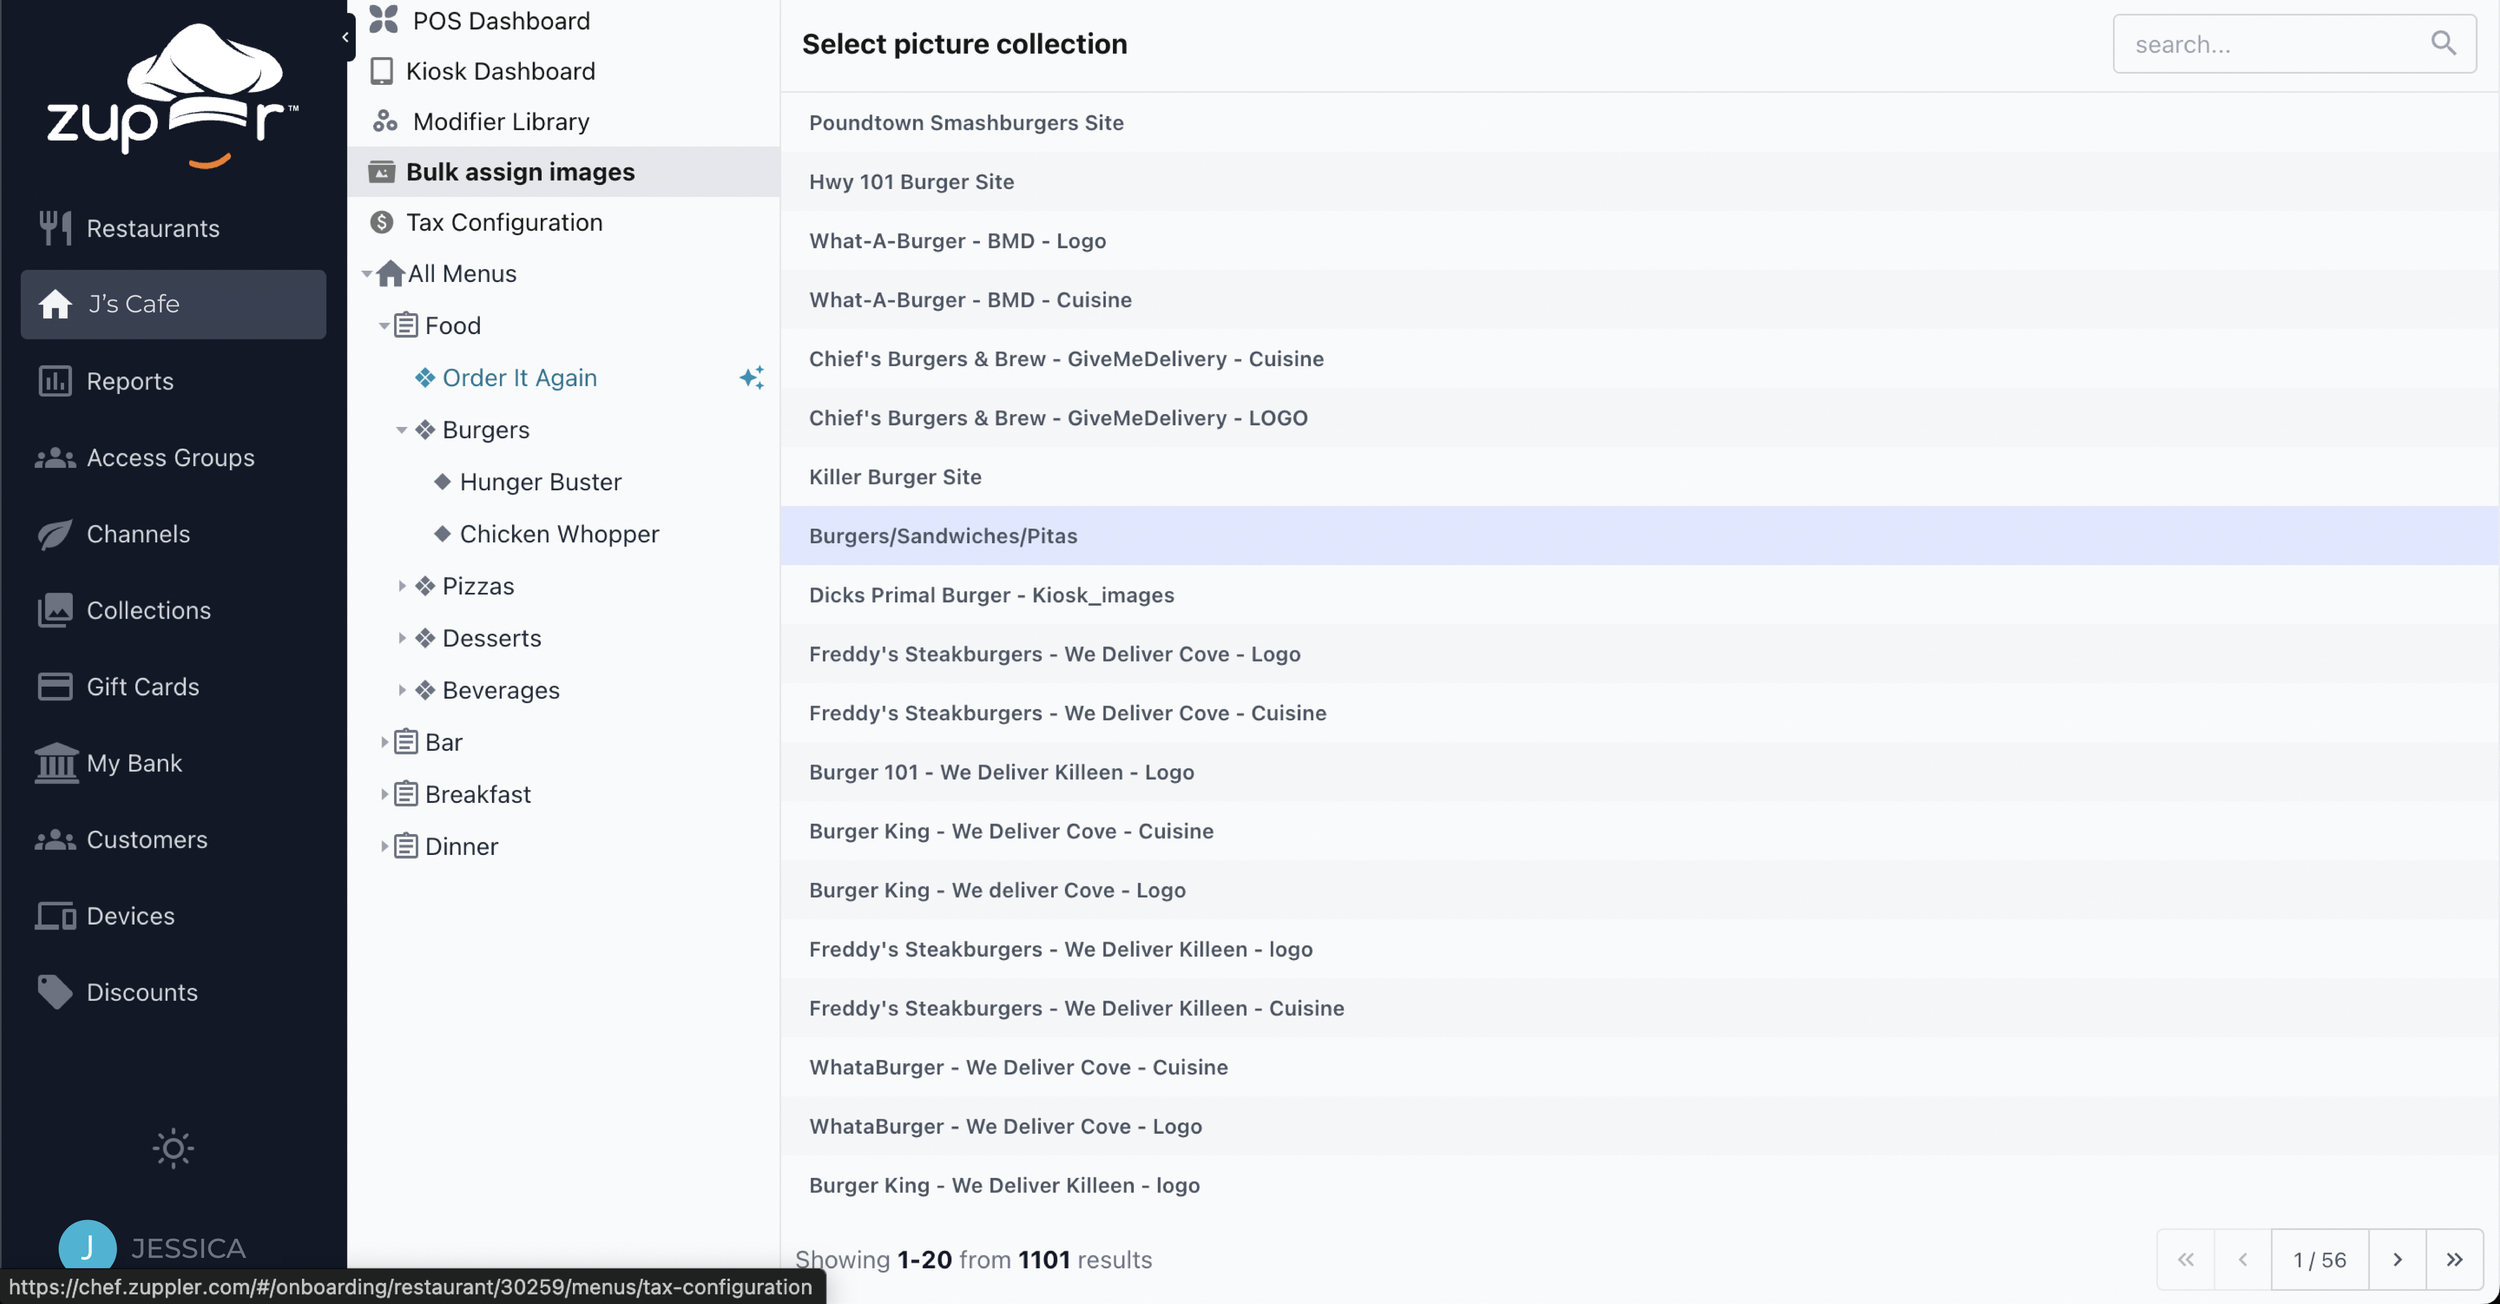Image resolution: width=2500 pixels, height=1304 pixels.
Task: Open Collections from the left sidebar
Action: 148,610
